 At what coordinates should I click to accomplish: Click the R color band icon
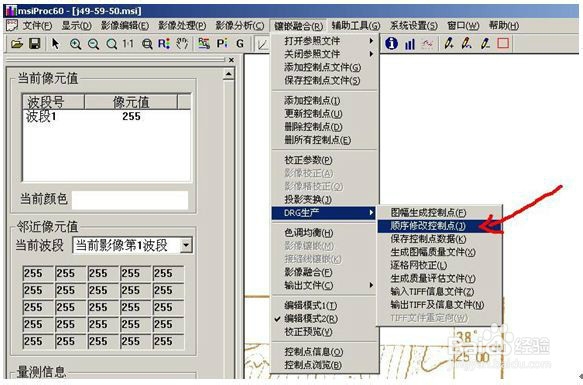tap(164, 44)
